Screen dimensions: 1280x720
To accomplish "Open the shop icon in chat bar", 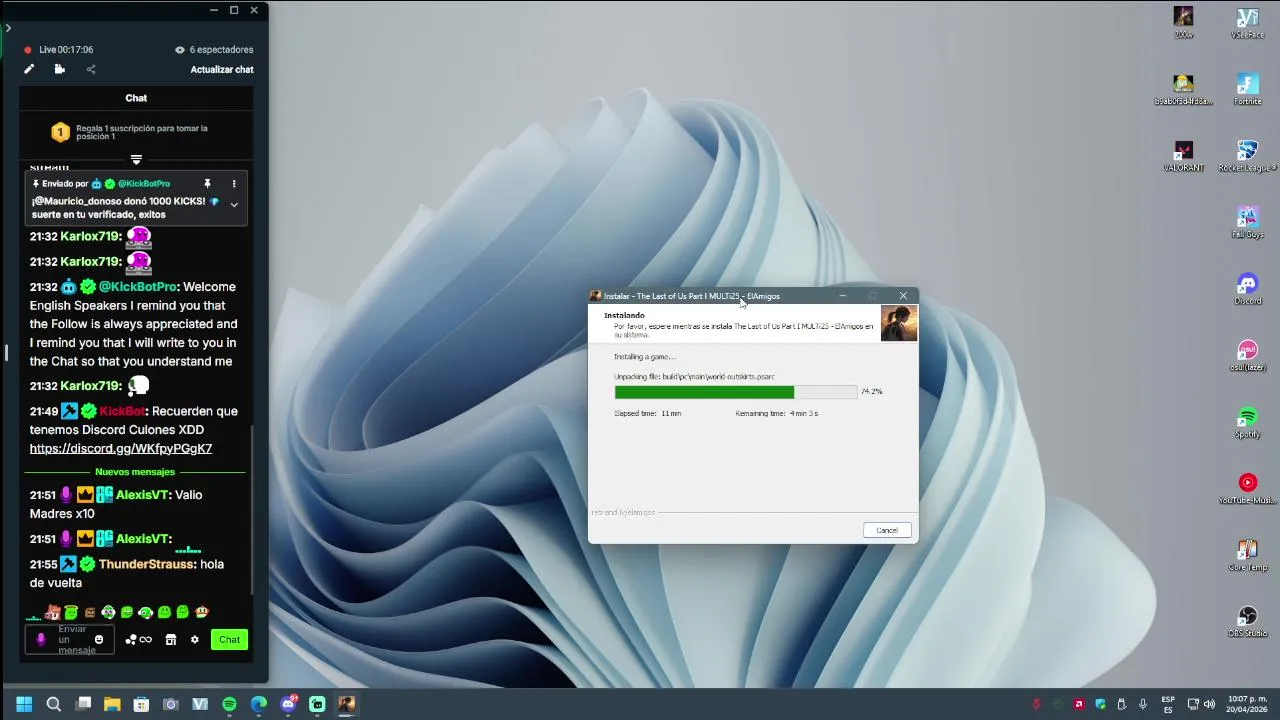I will [170, 640].
